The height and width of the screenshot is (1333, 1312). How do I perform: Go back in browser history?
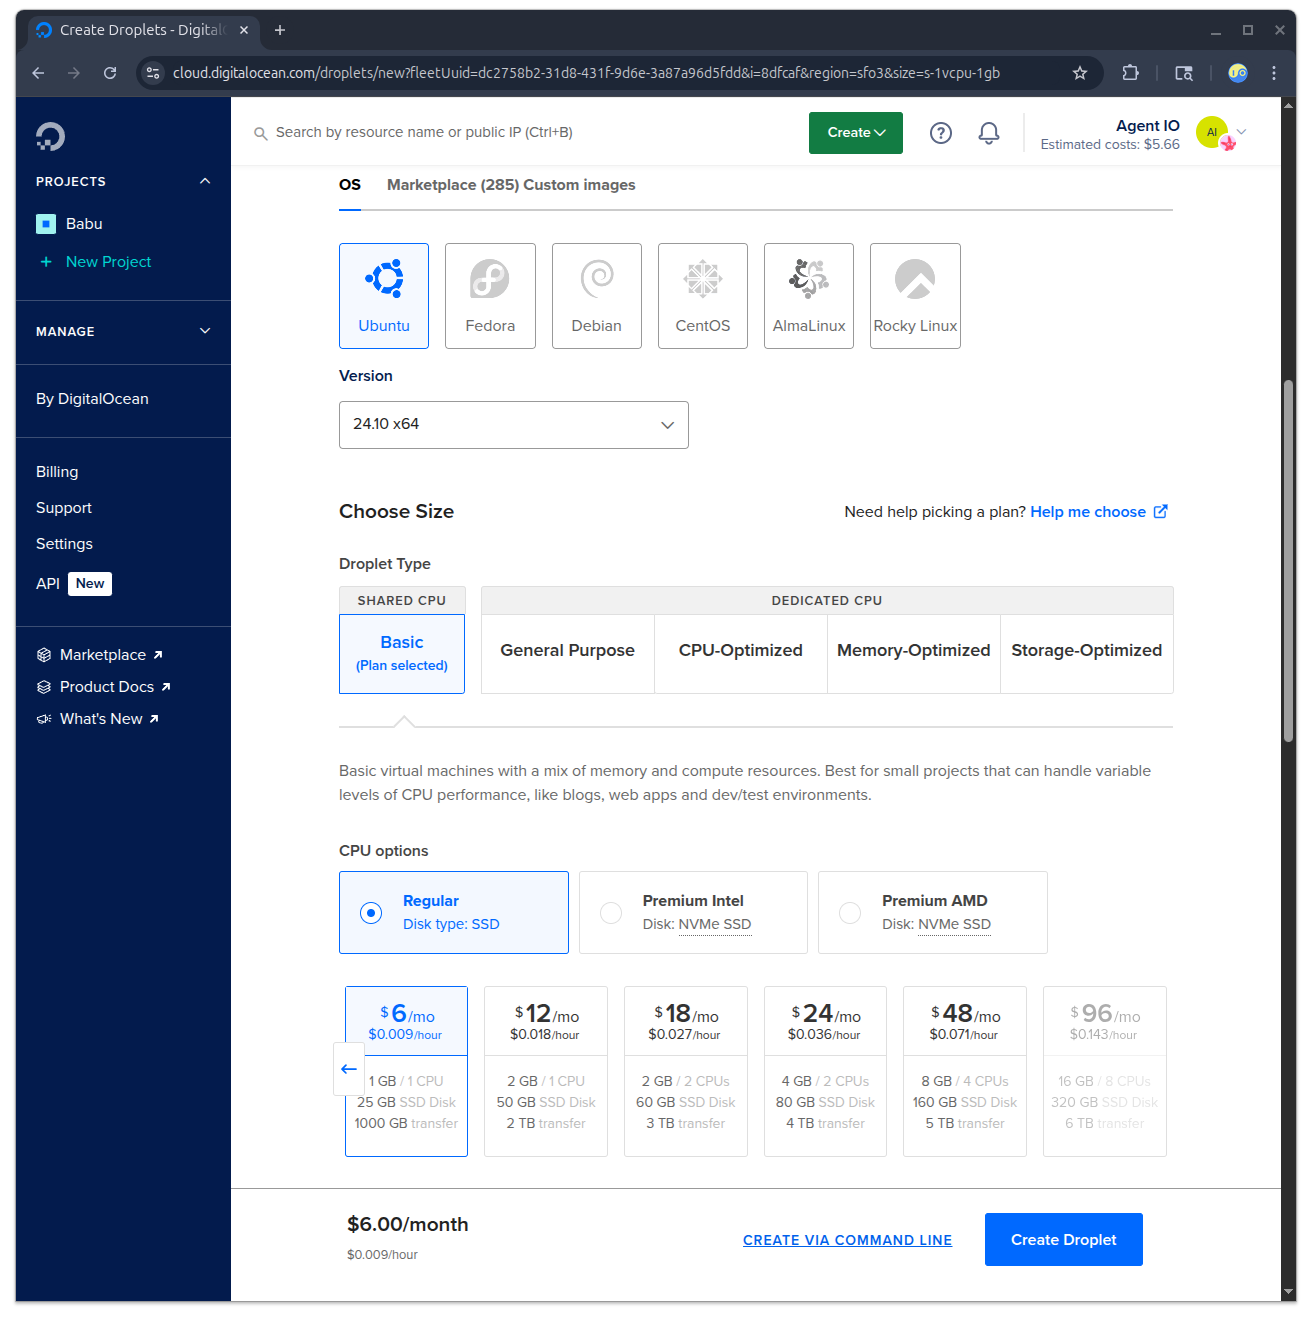[38, 73]
